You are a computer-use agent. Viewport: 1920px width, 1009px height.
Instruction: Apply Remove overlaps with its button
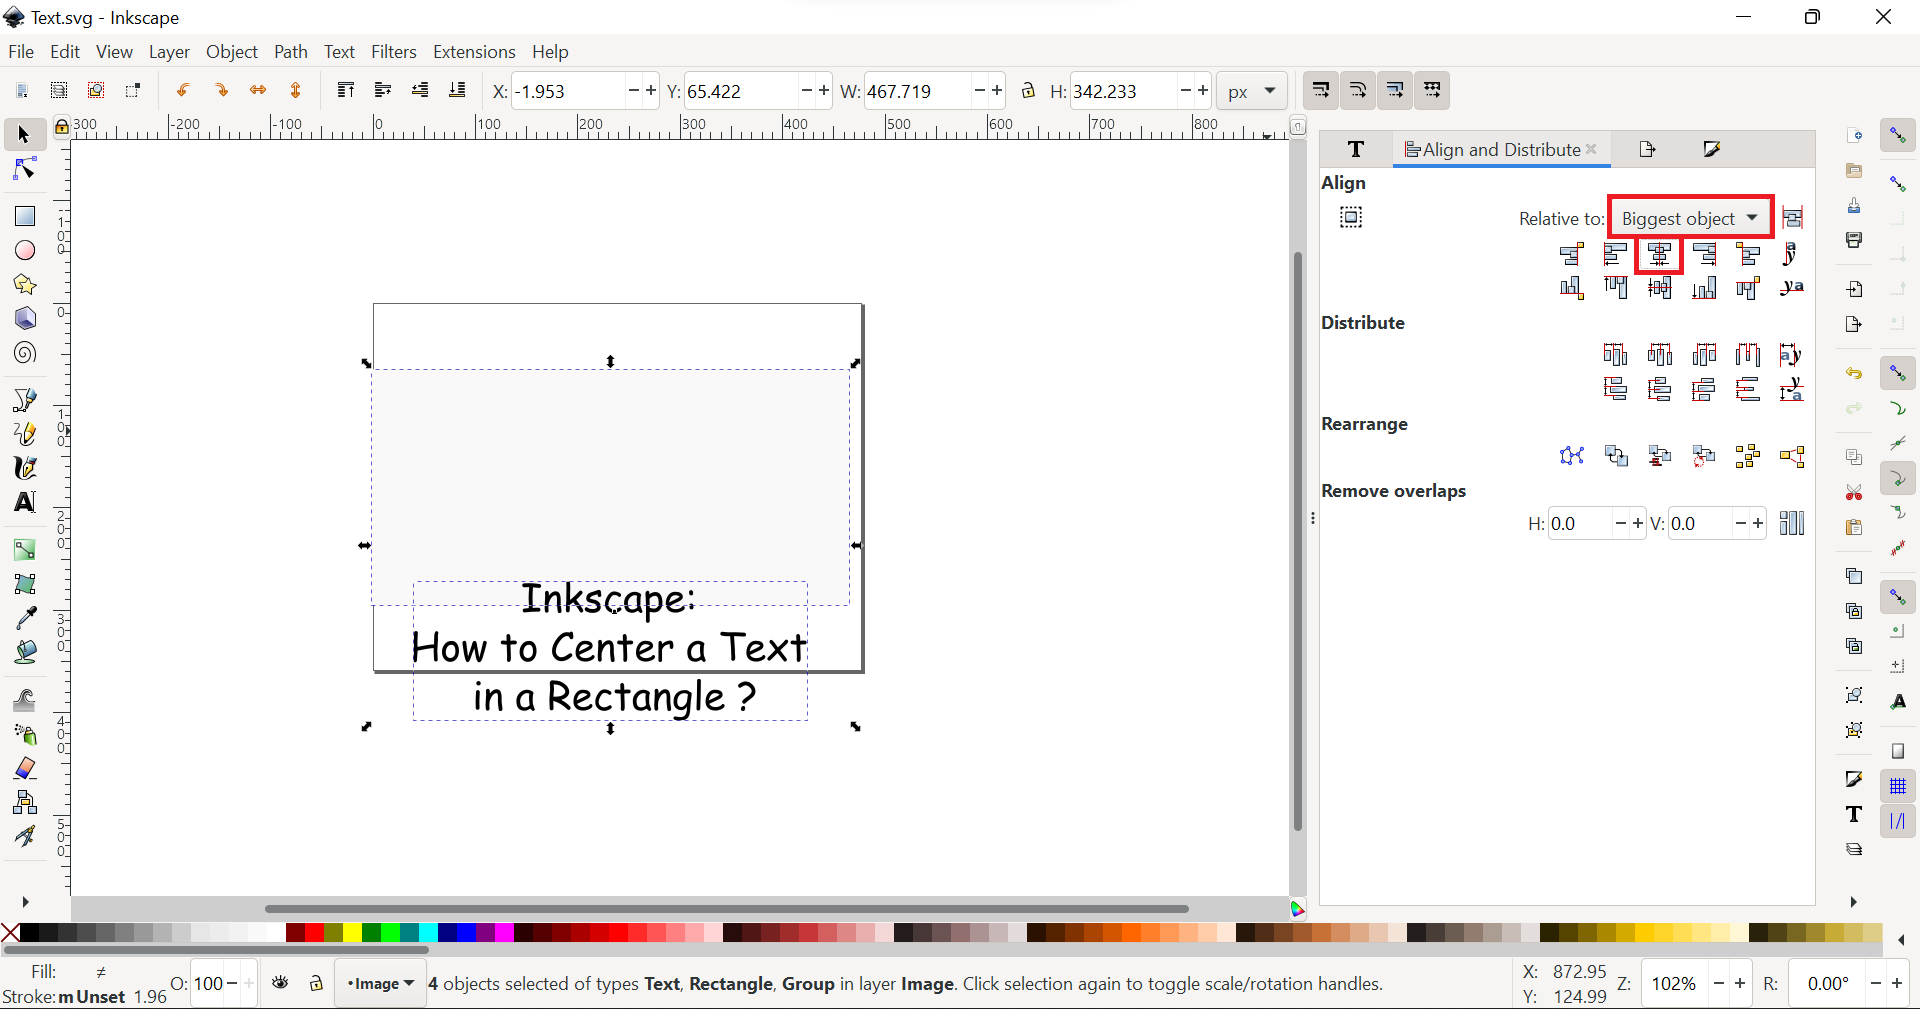click(1793, 523)
